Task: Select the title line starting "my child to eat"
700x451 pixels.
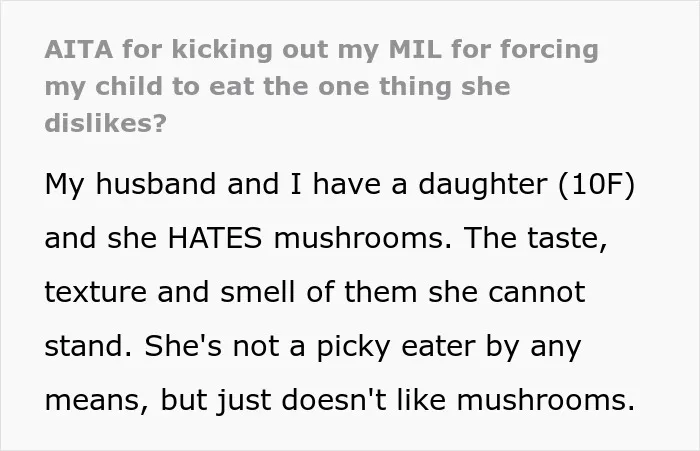Action: pyautogui.click(x=277, y=86)
